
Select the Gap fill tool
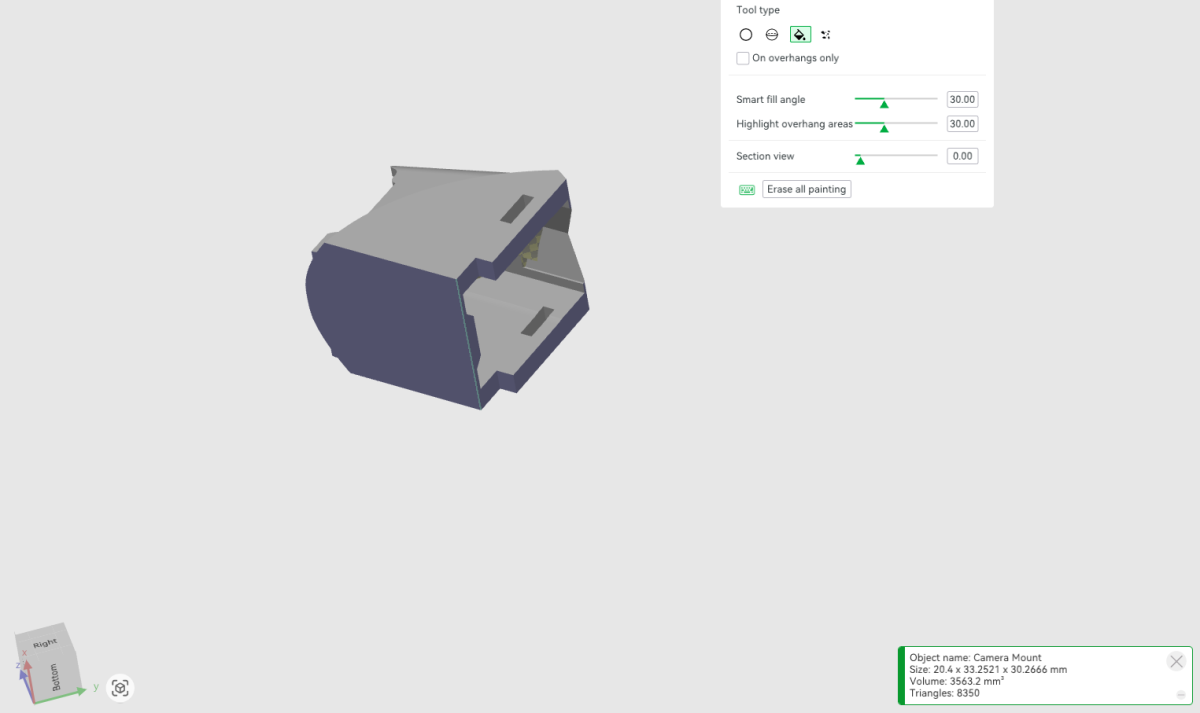coord(826,35)
